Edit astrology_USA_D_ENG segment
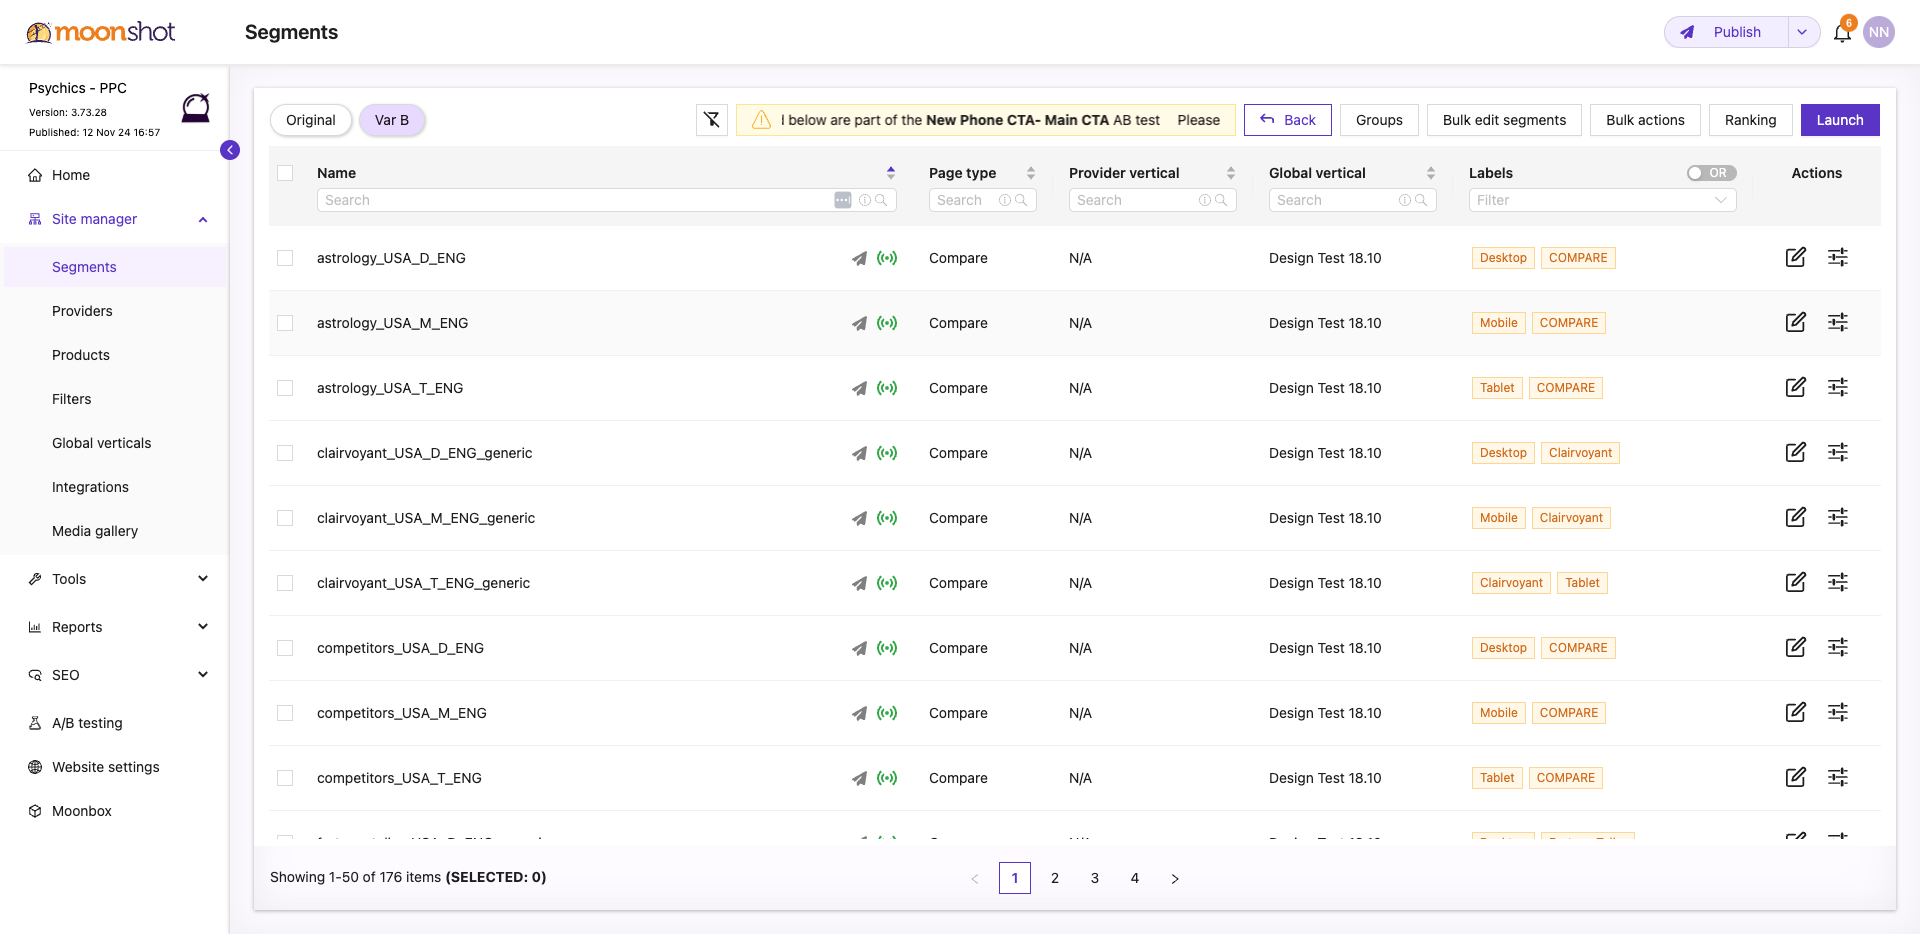This screenshot has width=1920, height=934. click(1796, 257)
